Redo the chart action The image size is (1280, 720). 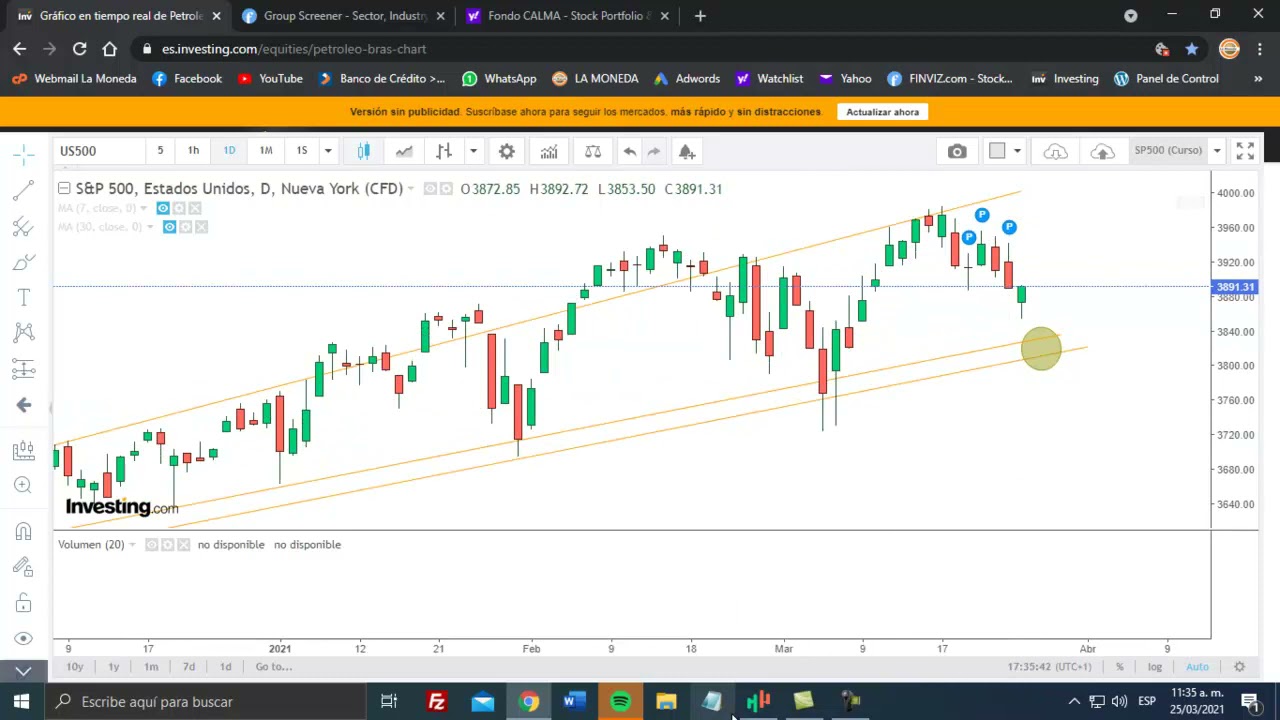[x=654, y=151]
